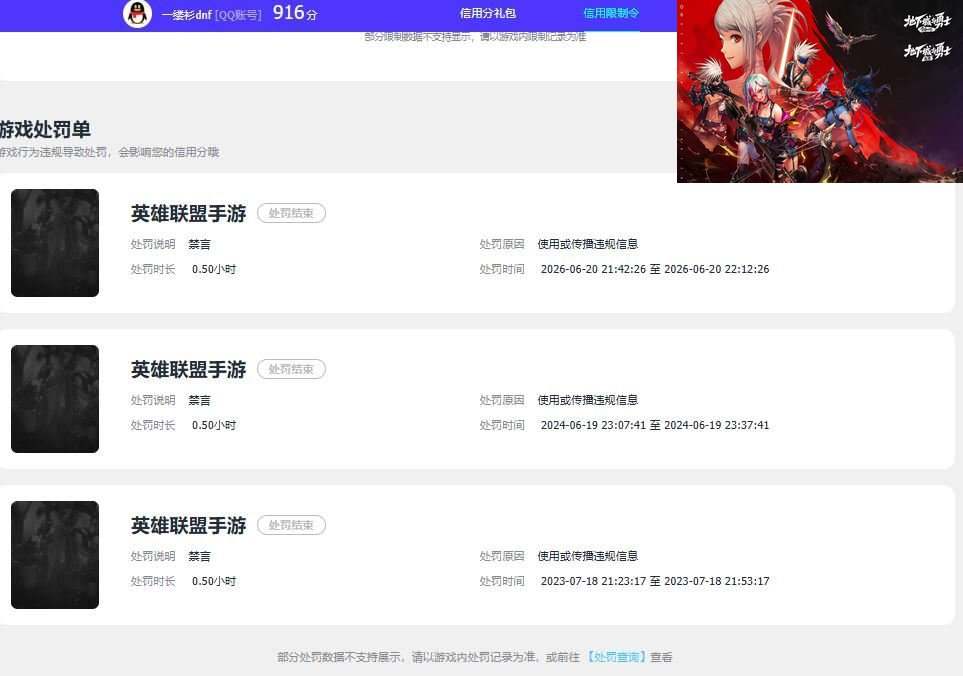Click 使用或传播违规信息 reason in 2024-06-19 record
Screen dimensions: 963x676
(x=588, y=400)
